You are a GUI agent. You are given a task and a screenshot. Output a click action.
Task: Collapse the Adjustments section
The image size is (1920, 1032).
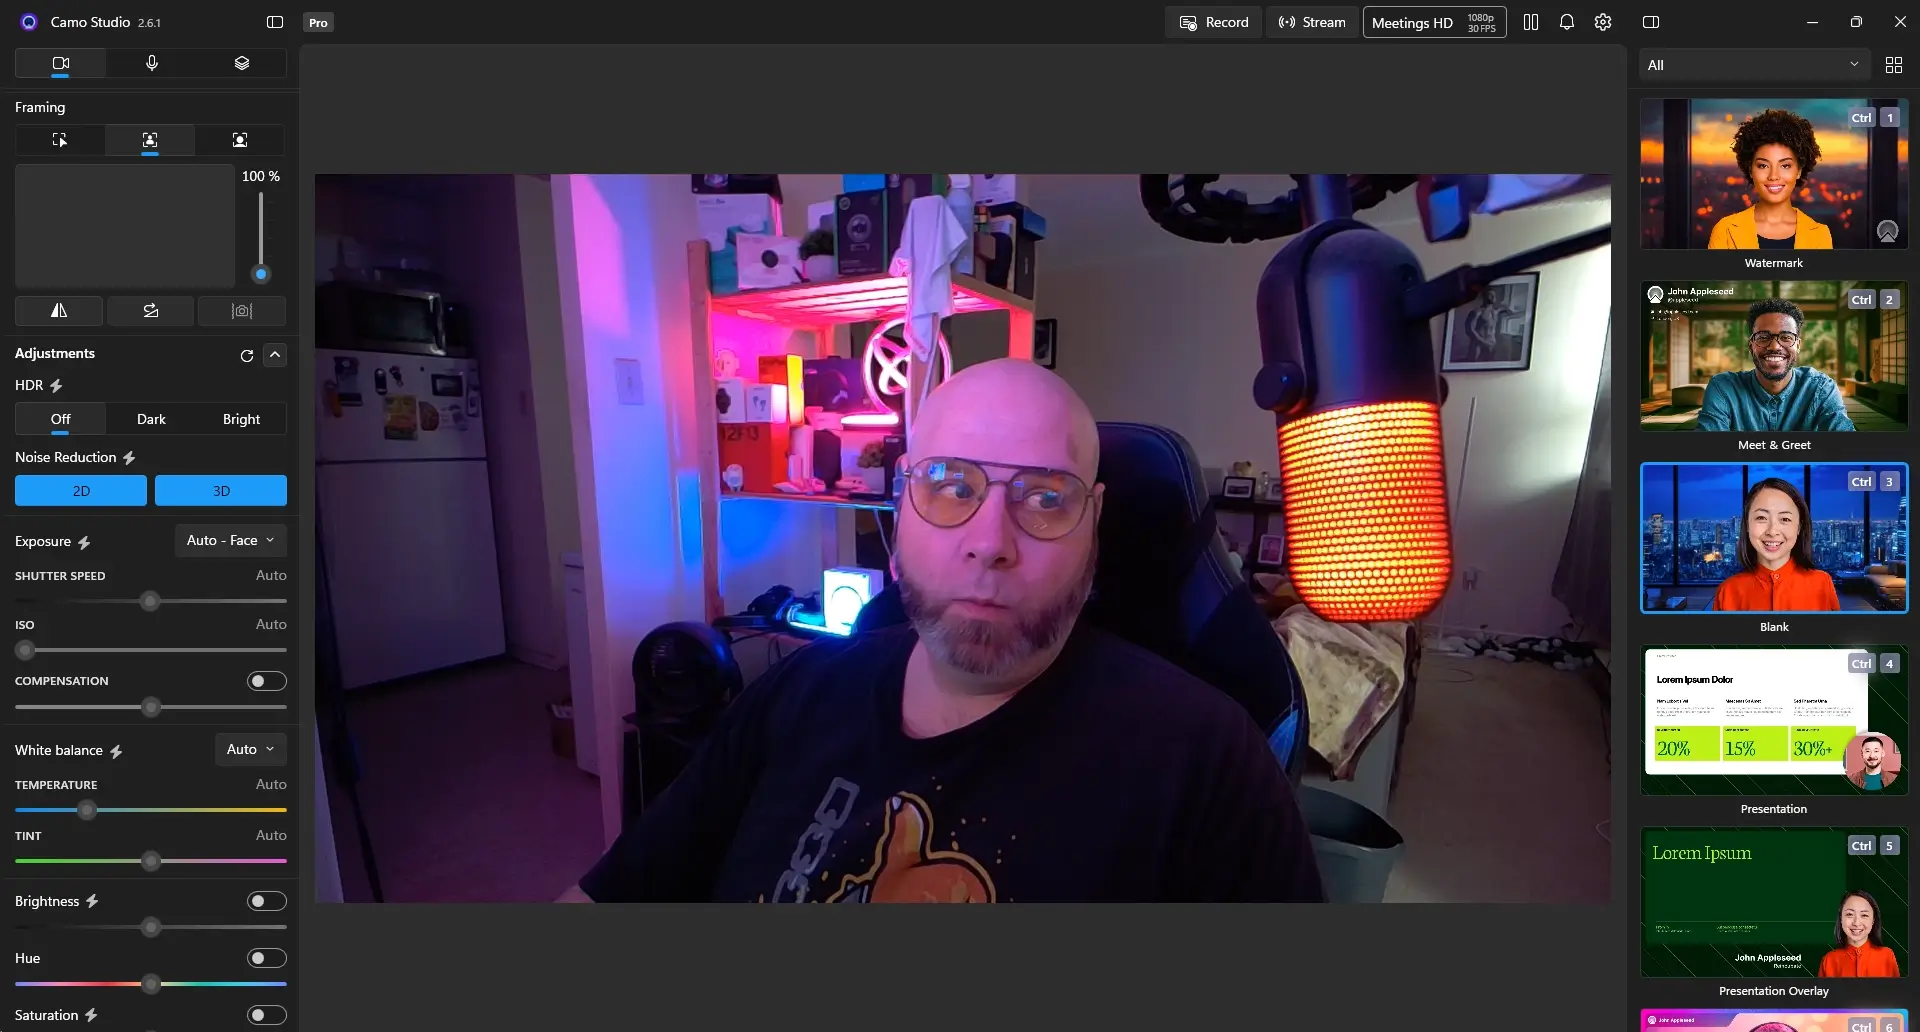click(x=275, y=355)
